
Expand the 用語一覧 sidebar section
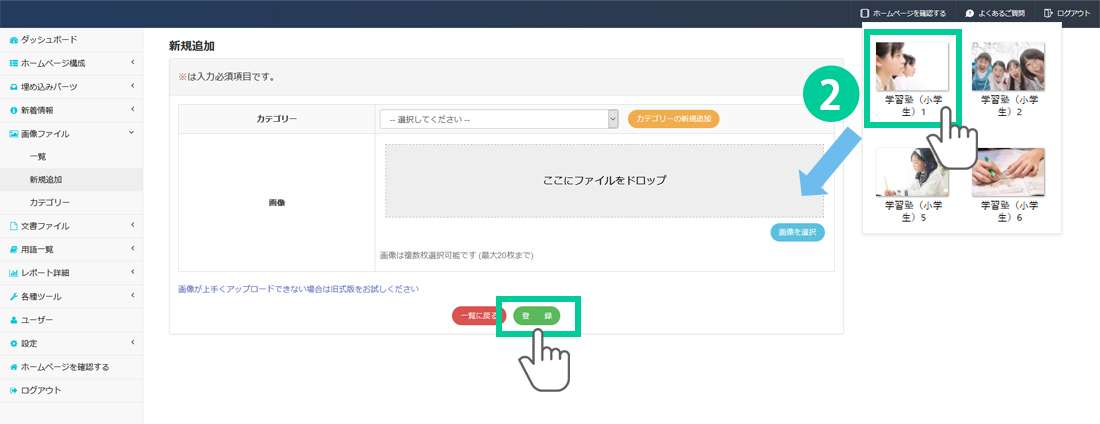(x=131, y=249)
